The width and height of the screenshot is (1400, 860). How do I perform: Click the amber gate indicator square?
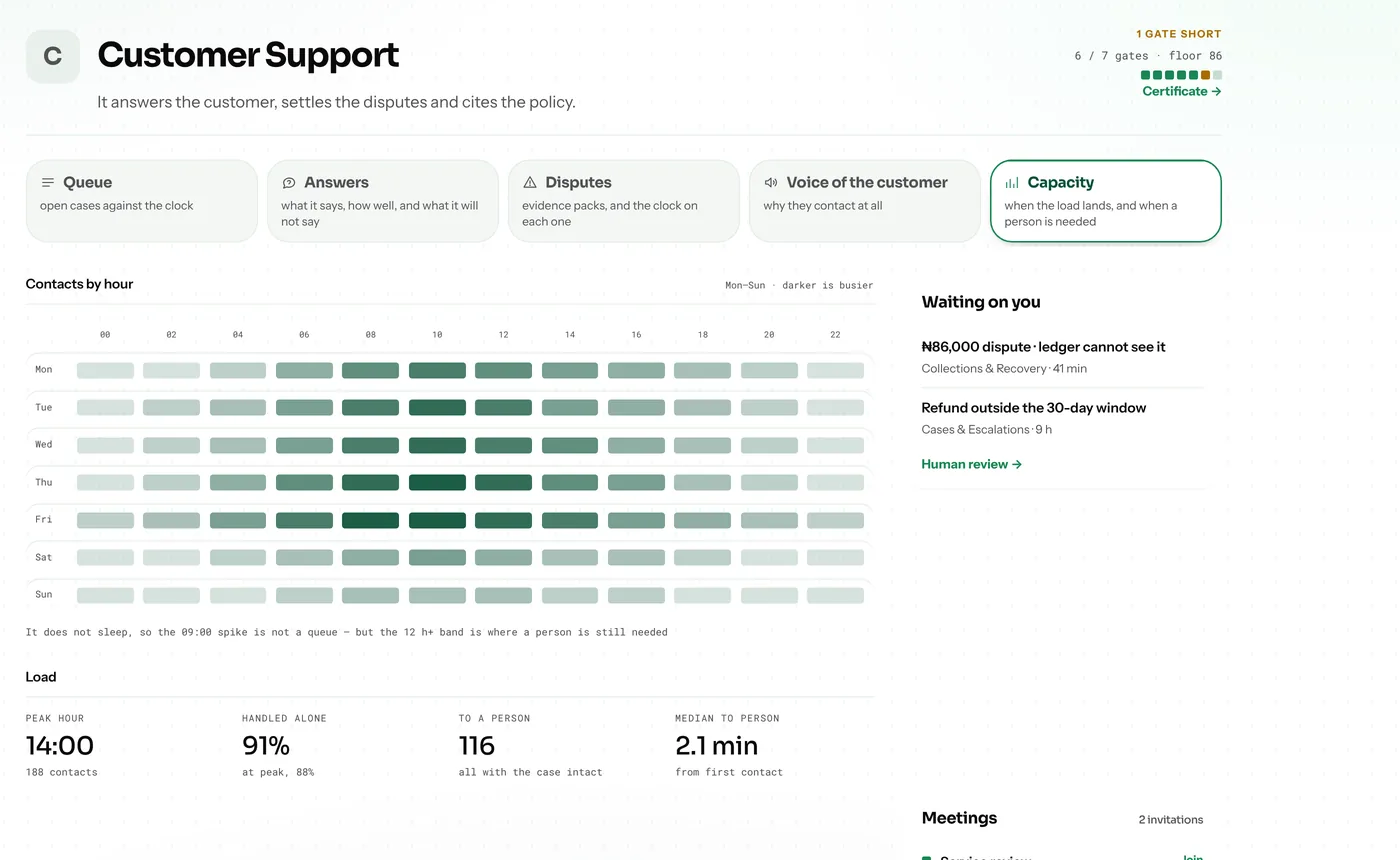pos(1205,75)
